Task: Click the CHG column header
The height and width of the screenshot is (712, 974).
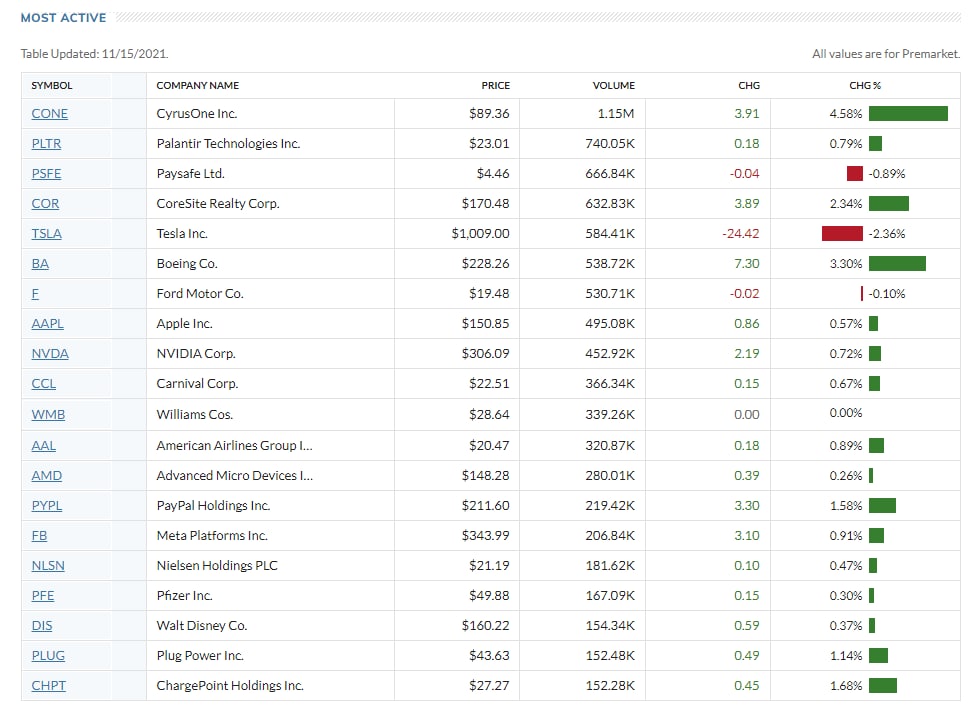Action: [749, 86]
